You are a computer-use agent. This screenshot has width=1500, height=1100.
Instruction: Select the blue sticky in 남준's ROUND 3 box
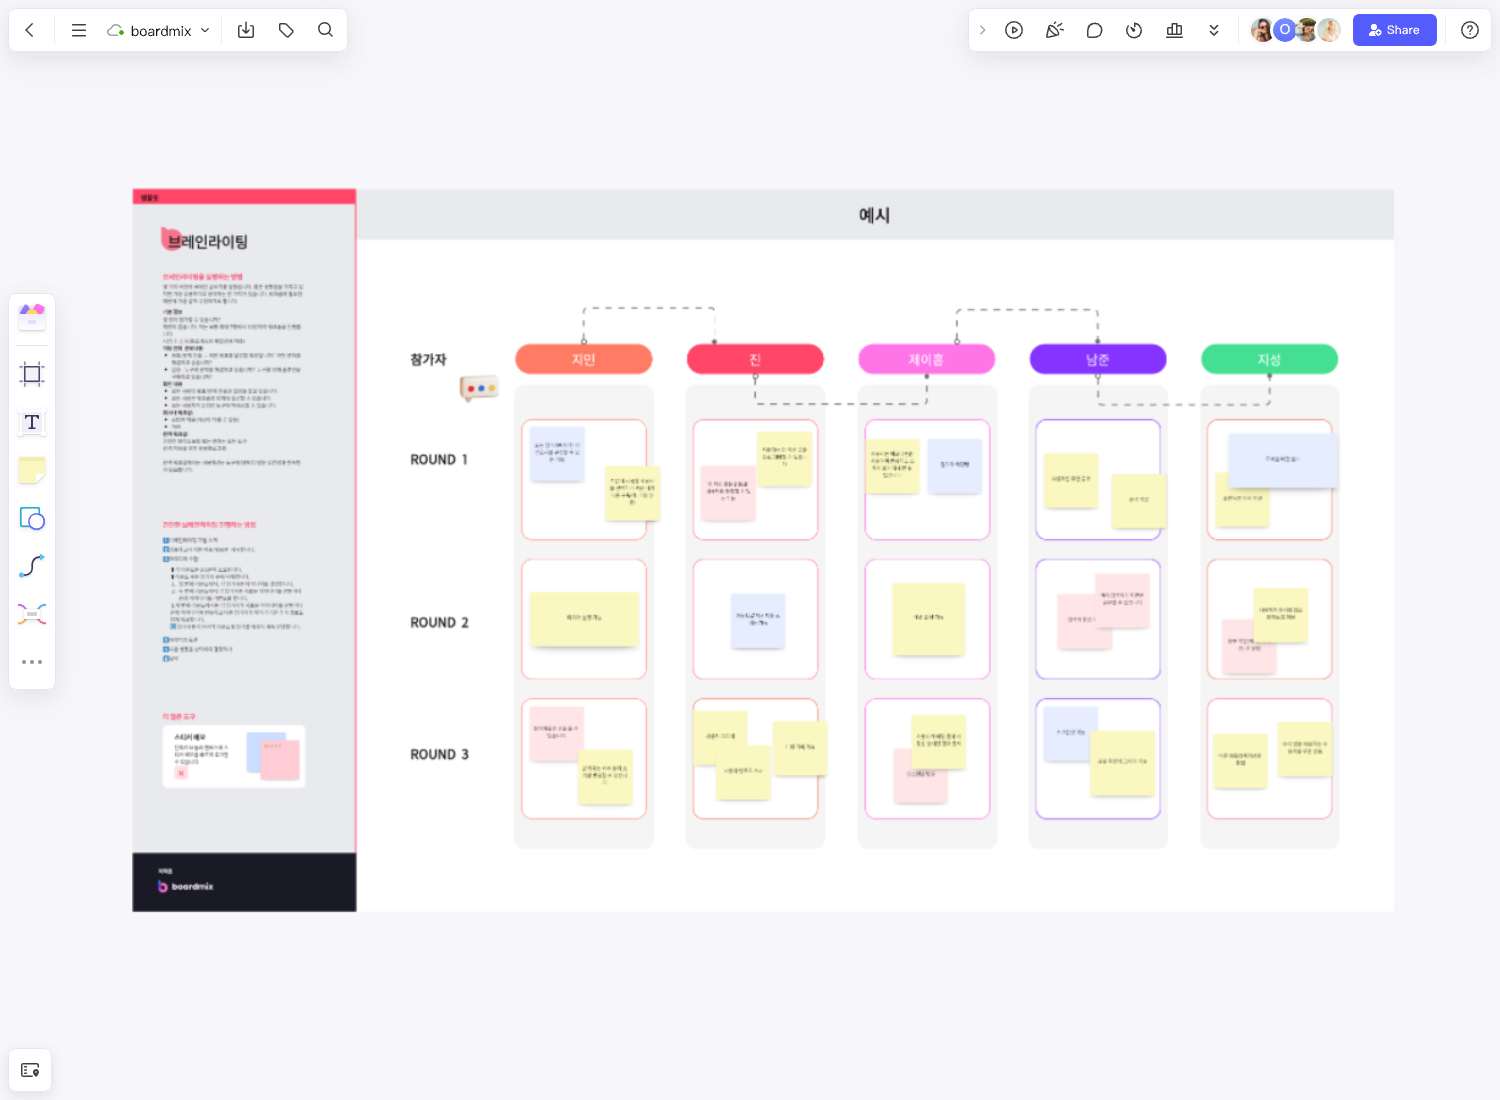[x=1070, y=734]
